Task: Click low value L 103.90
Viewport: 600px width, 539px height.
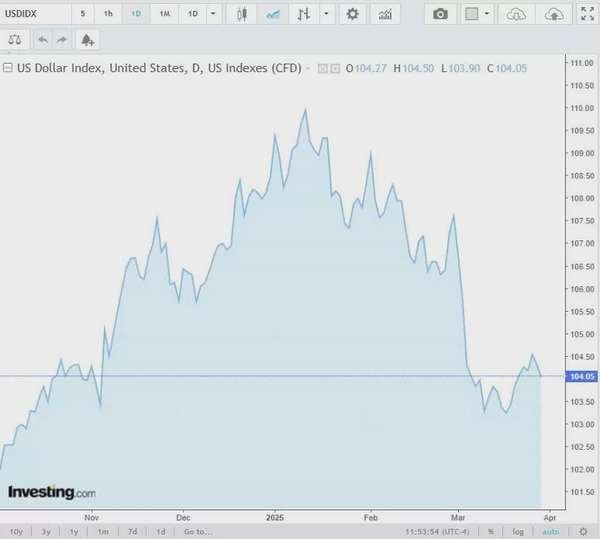Action: coord(460,68)
